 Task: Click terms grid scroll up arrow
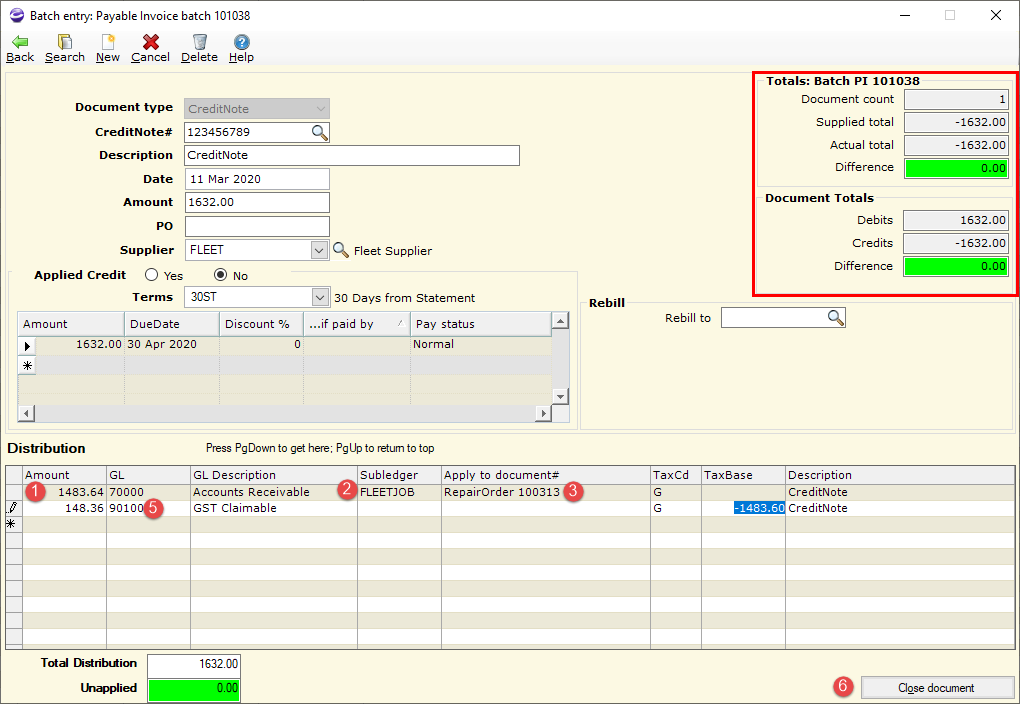click(560, 320)
